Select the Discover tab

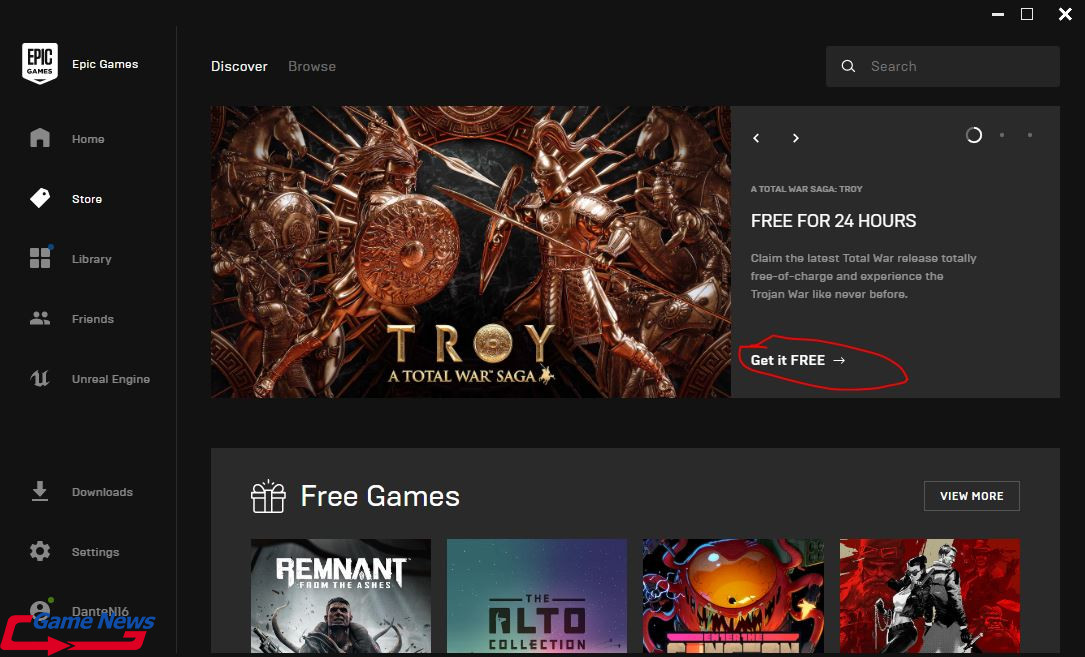pos(239,66)
